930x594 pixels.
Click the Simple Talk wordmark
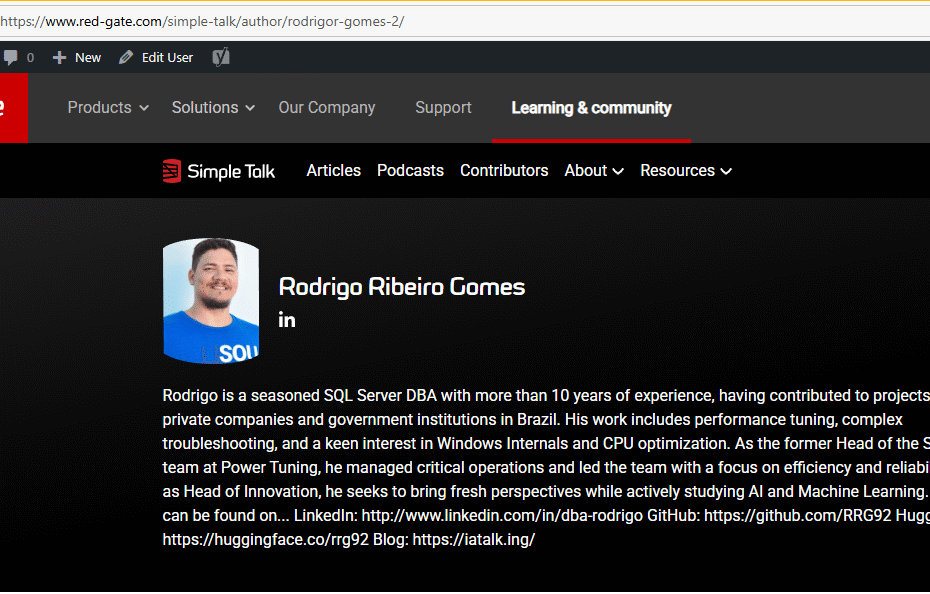[x=231, y=171]
